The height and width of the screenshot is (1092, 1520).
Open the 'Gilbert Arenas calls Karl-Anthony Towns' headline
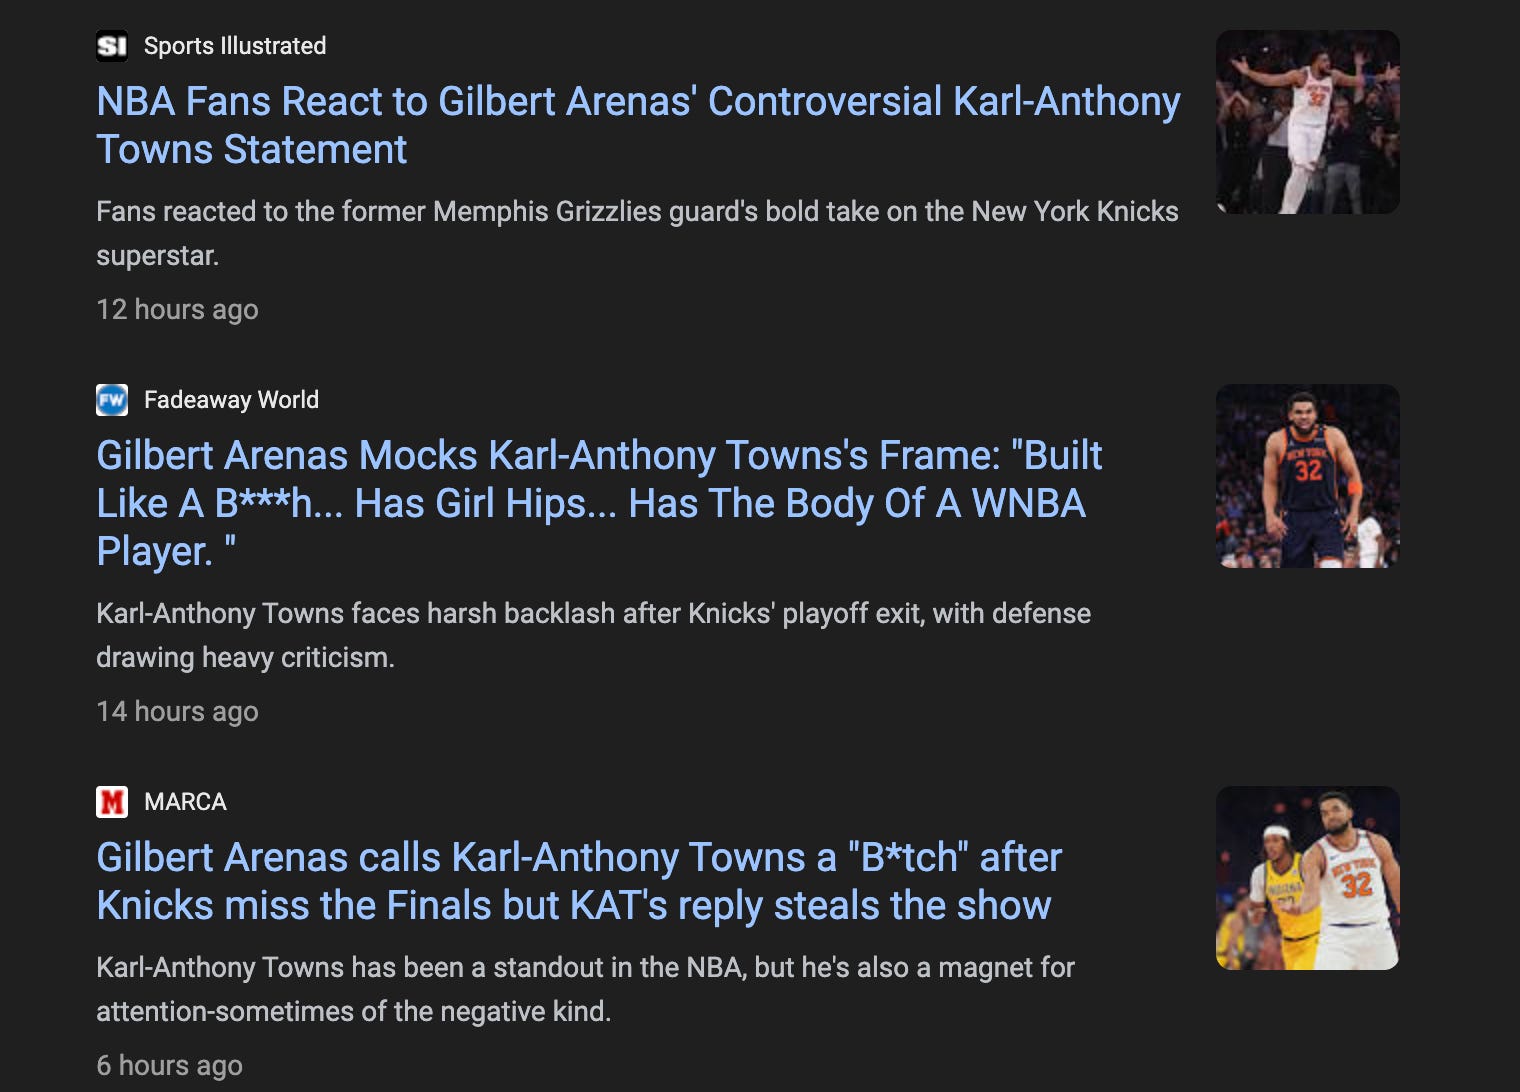579,881
